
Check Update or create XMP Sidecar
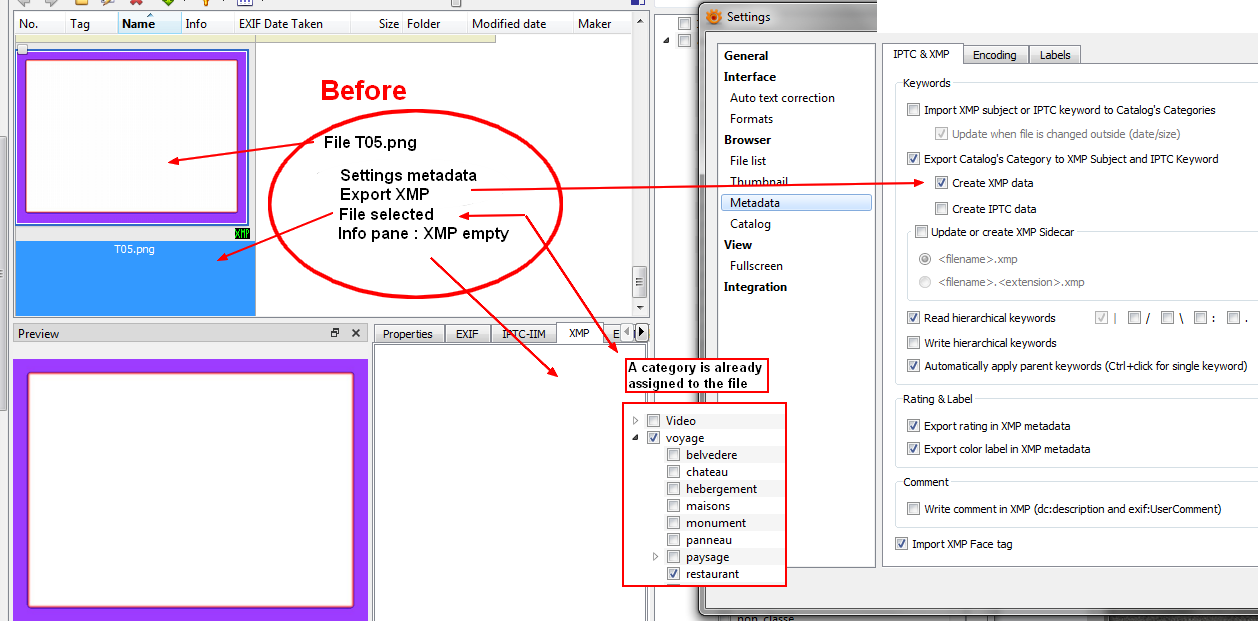tap(921, 232)
